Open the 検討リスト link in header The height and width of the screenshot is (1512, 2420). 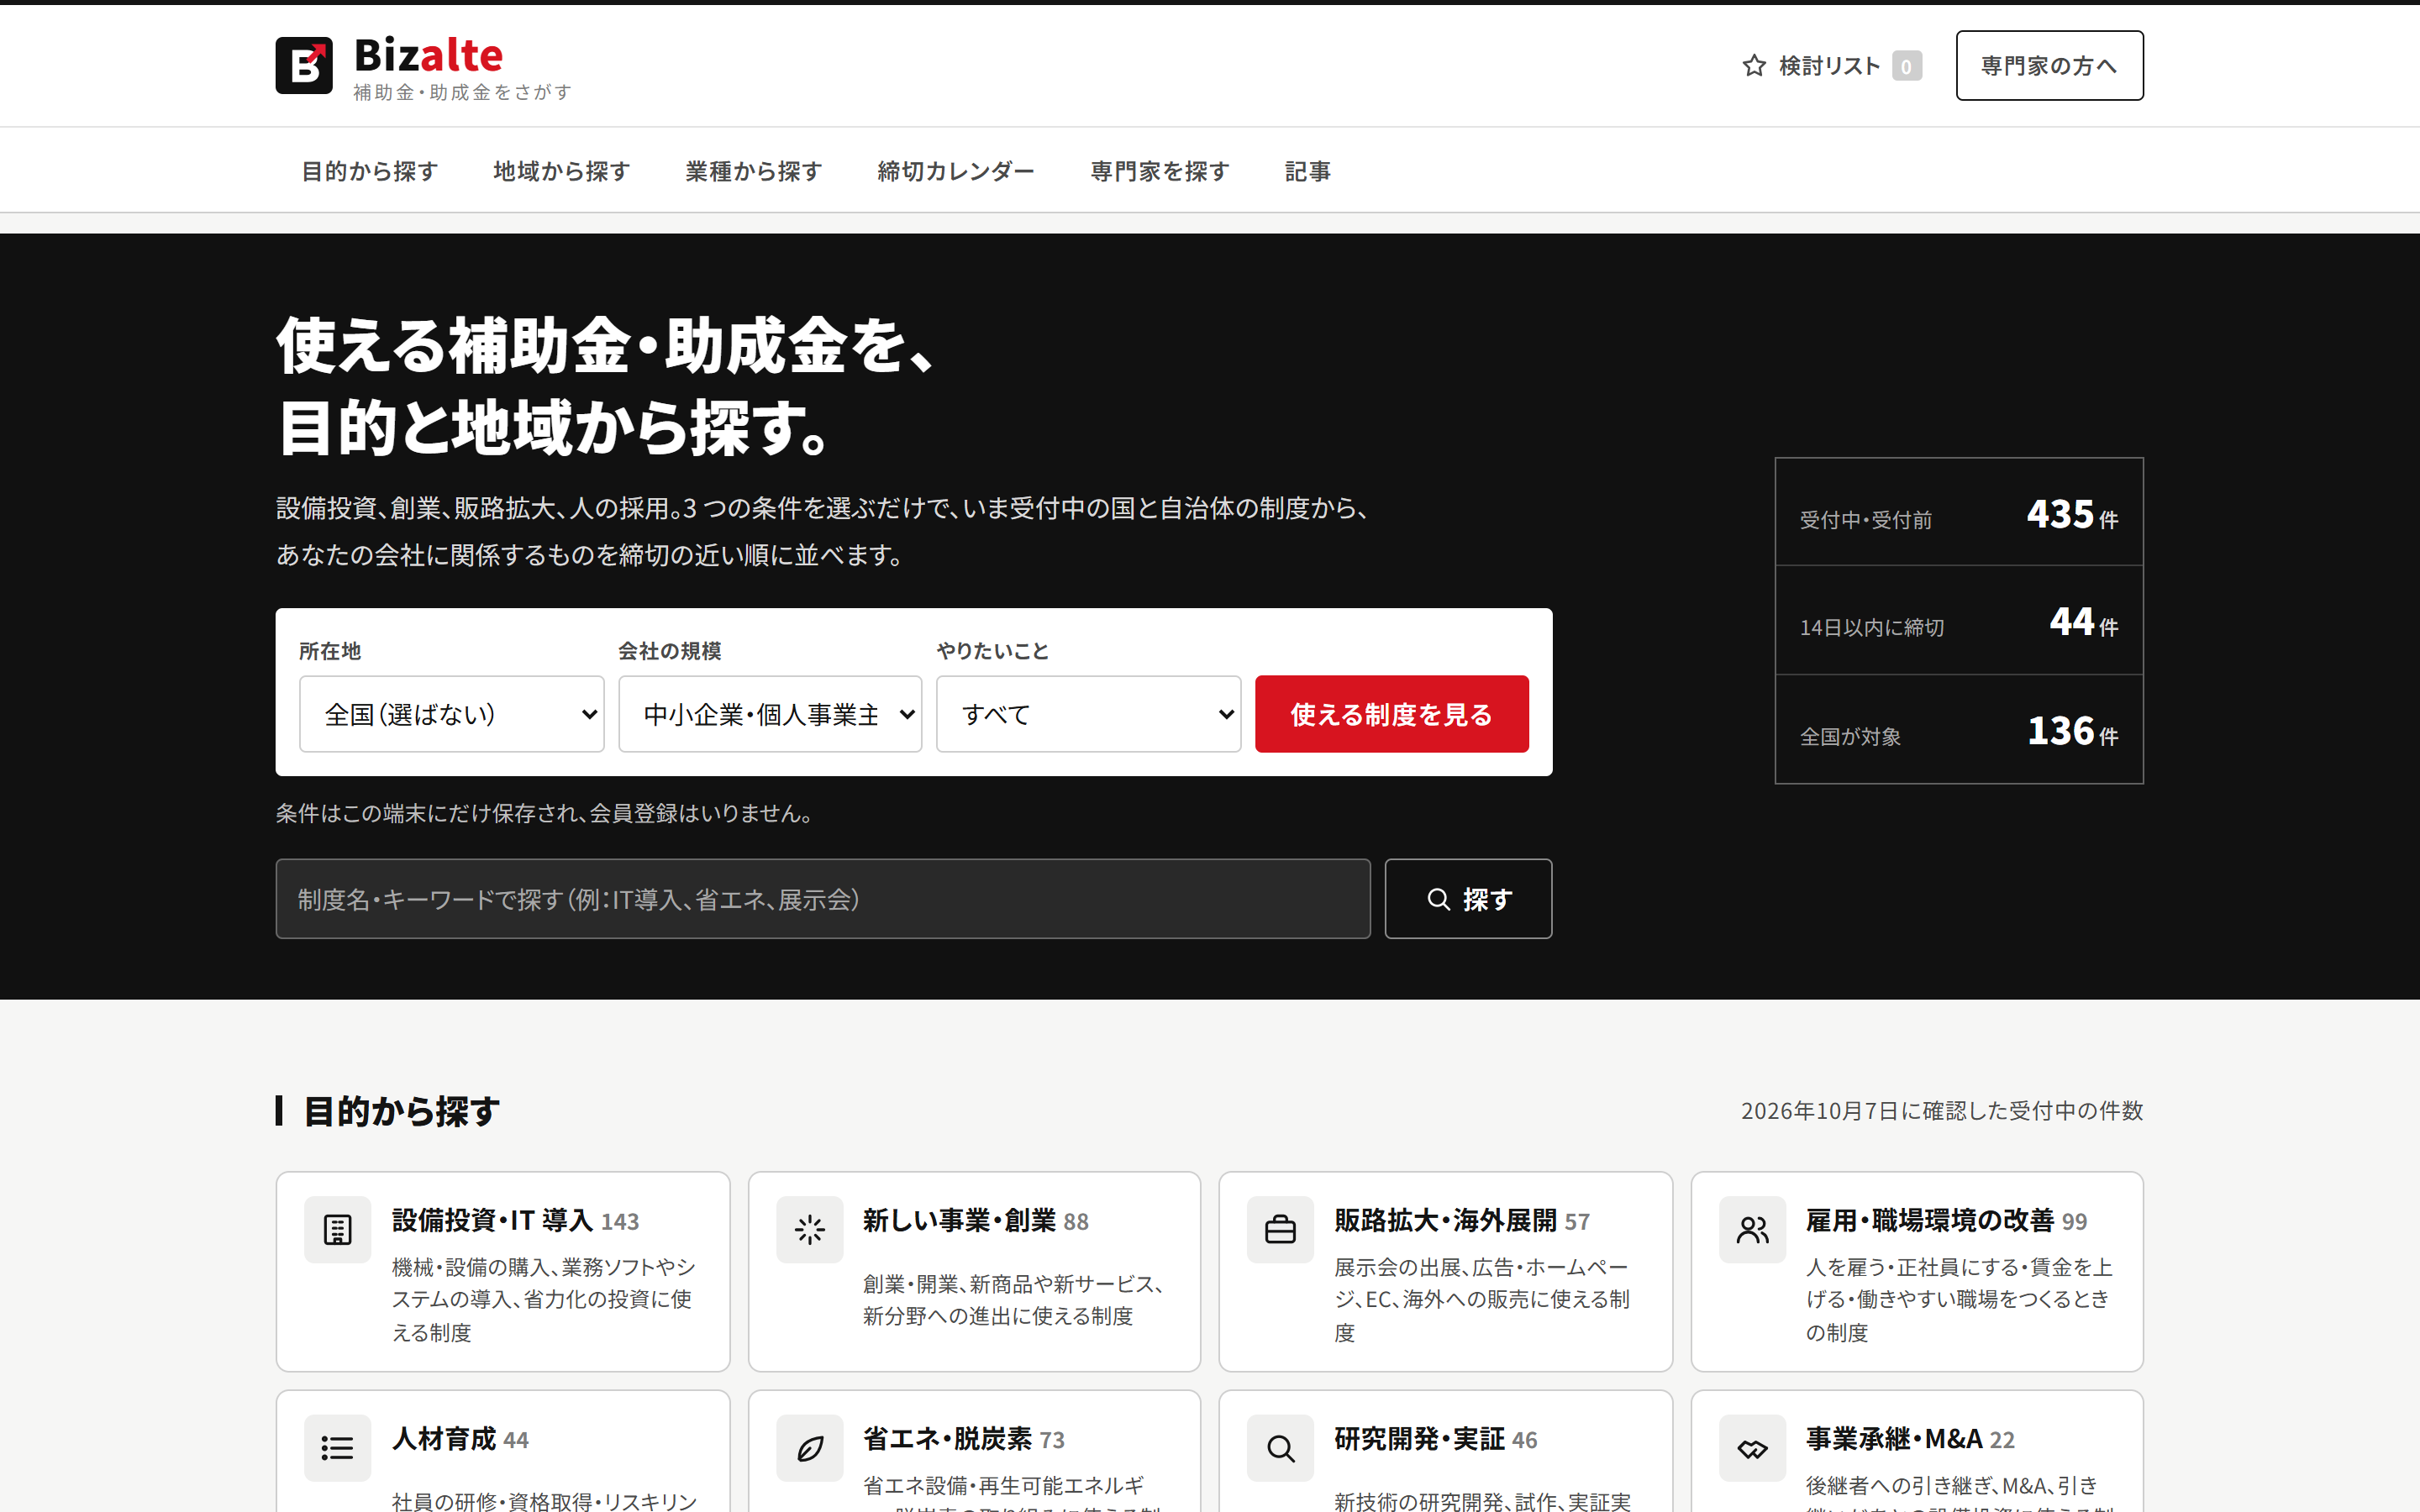point(1831,66)
